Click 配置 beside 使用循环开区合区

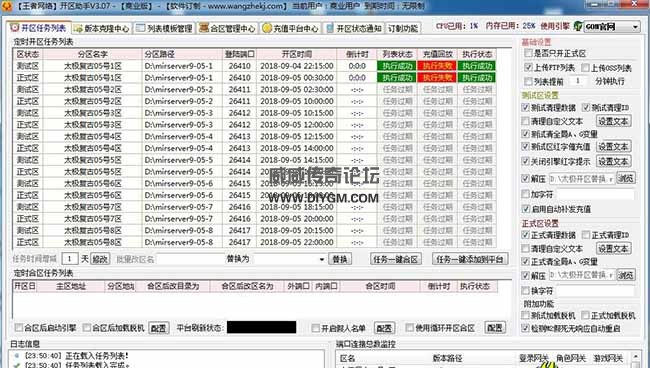tap(495, 328)
